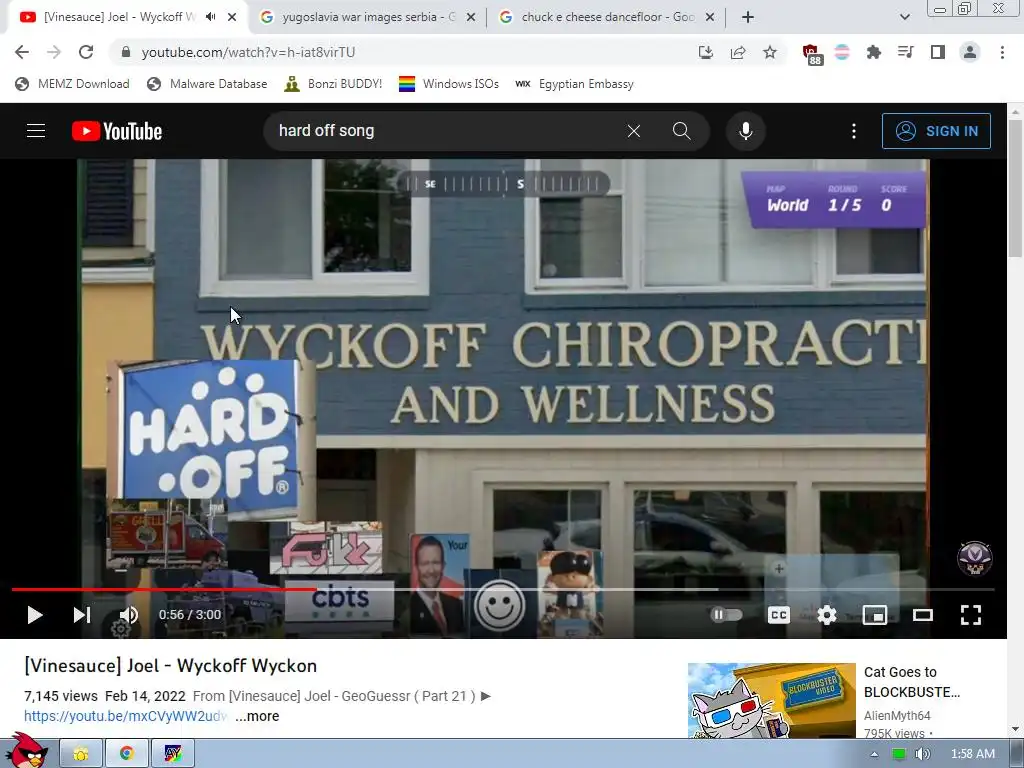The height and width of the screenshot is (768, 1024).
Task: Open YouTube settings three-dot menu
Action: pyautogui.click(x=853, y=131)
